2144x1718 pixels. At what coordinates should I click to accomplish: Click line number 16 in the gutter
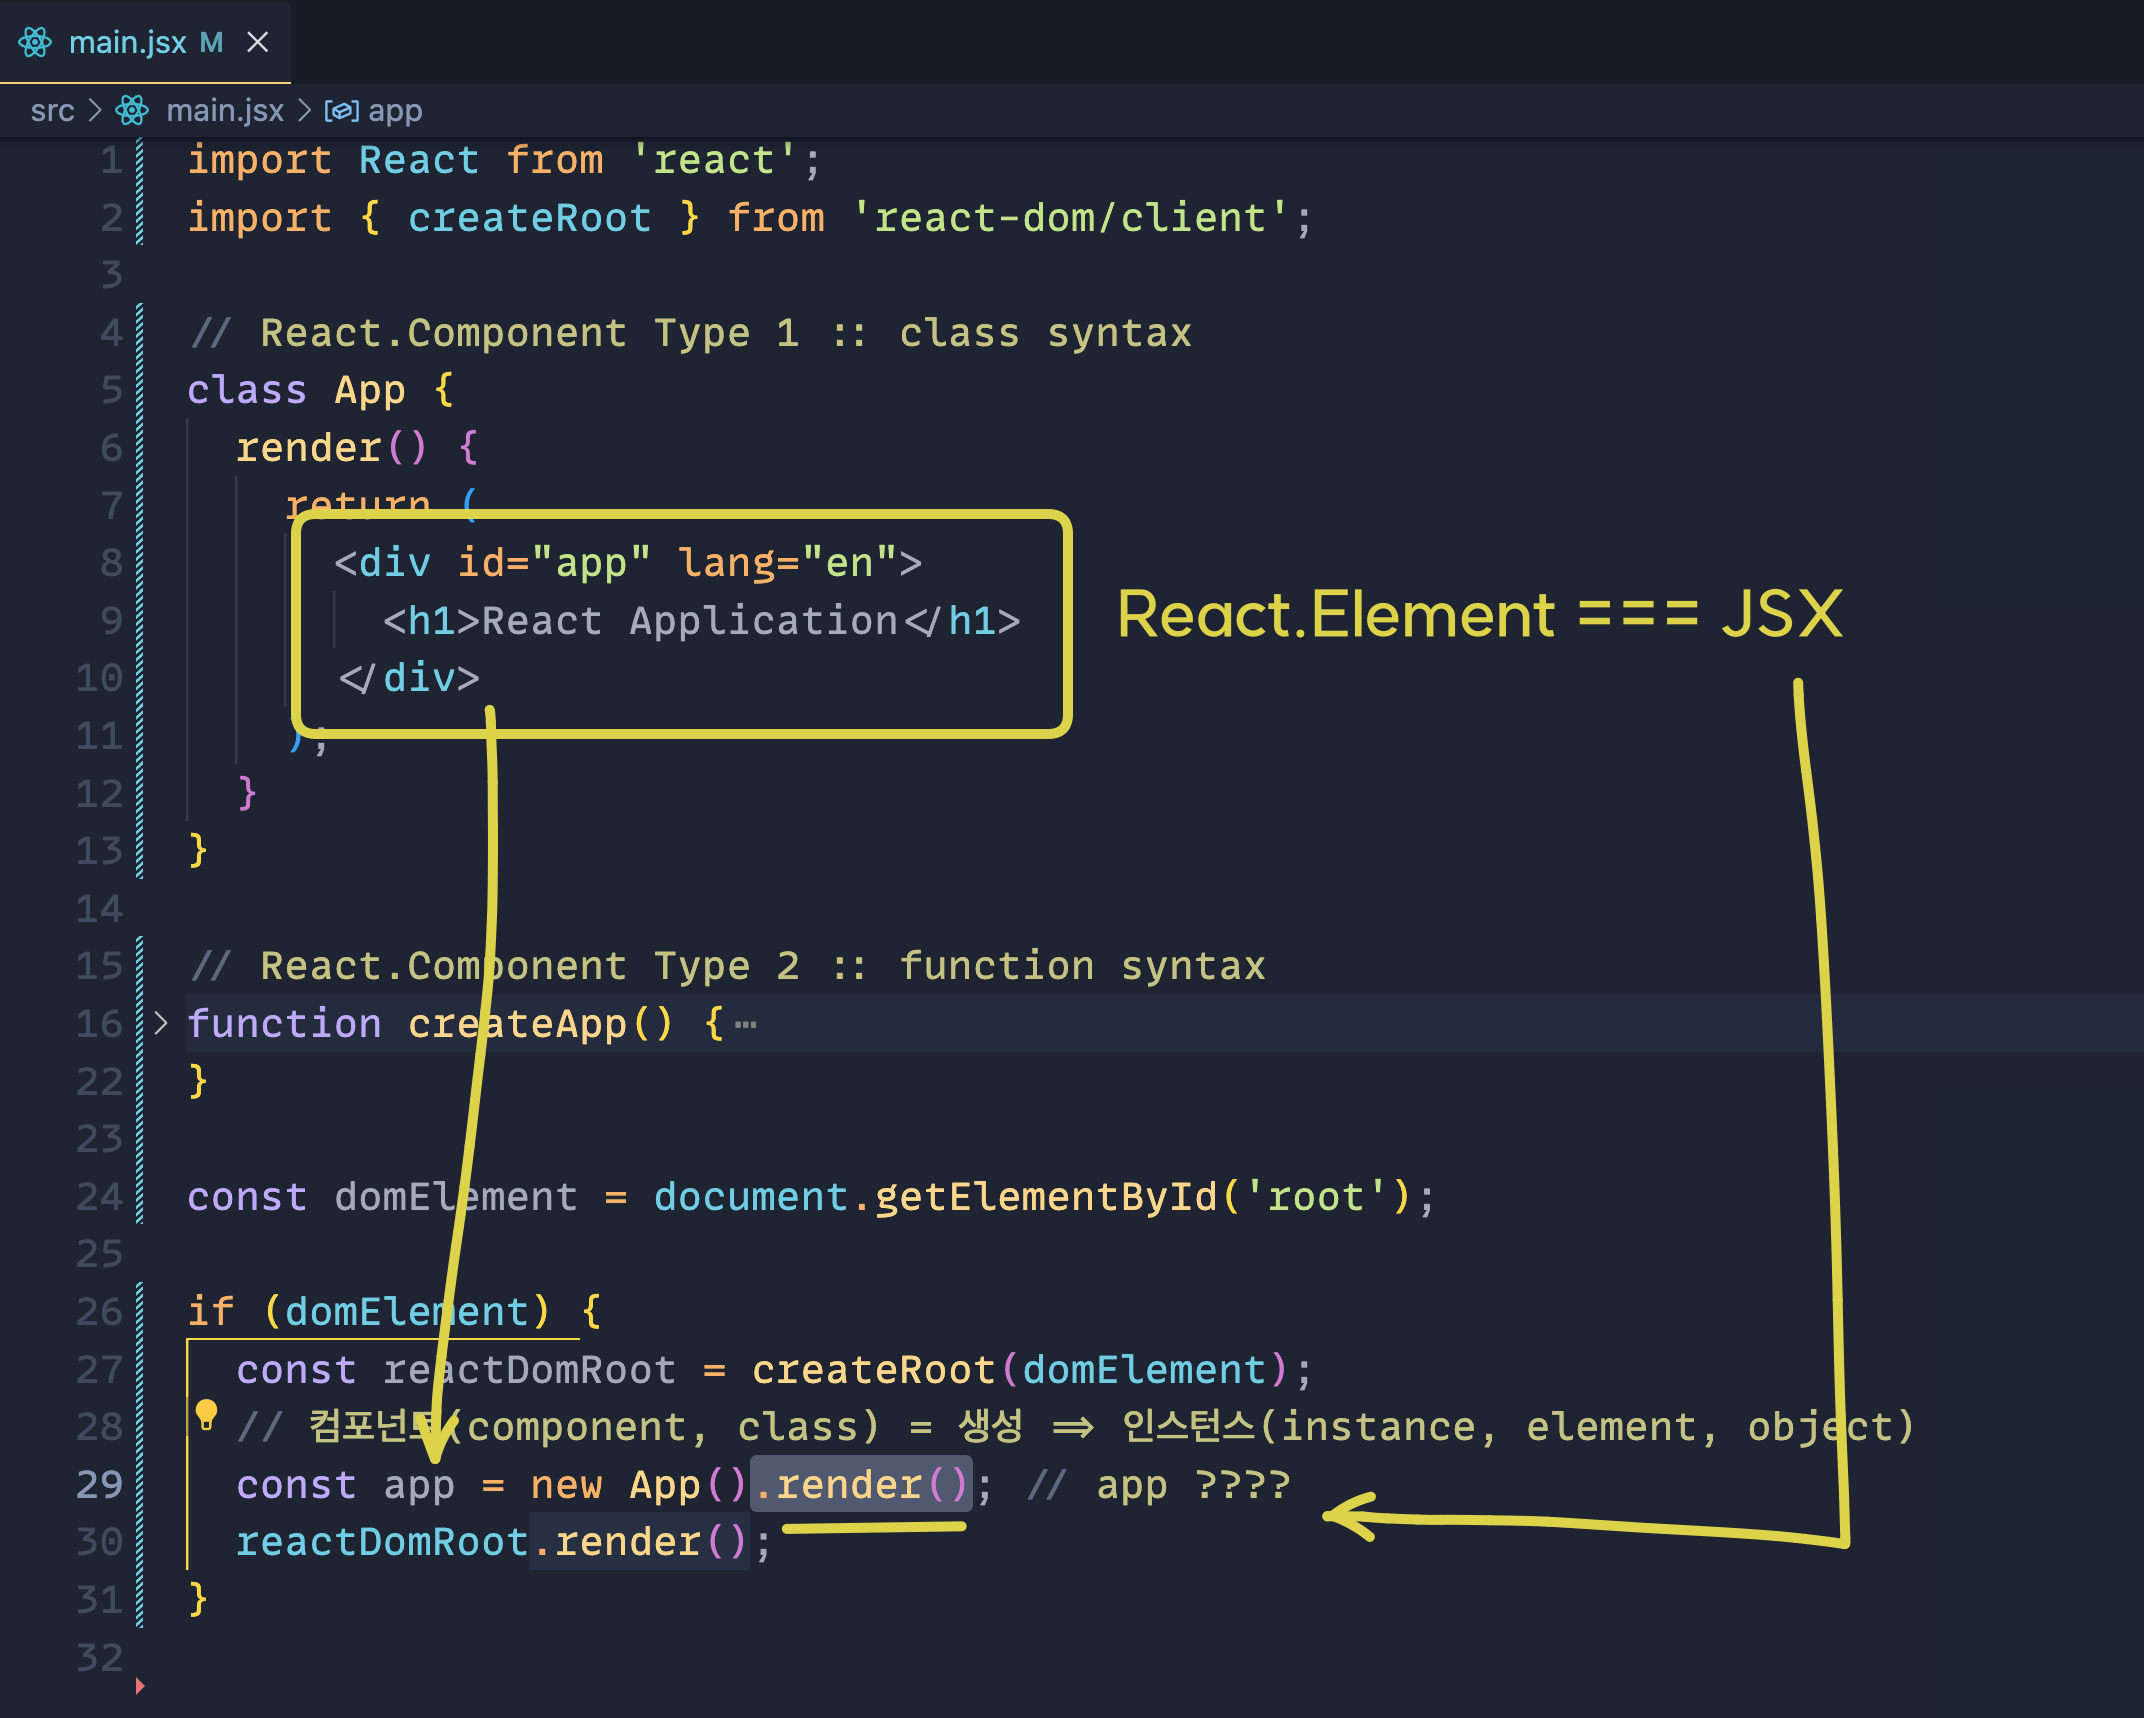tap(99, 1023)
